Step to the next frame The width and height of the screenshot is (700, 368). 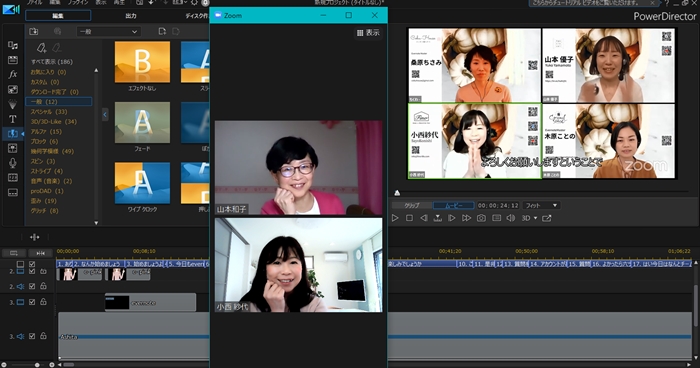452,218
